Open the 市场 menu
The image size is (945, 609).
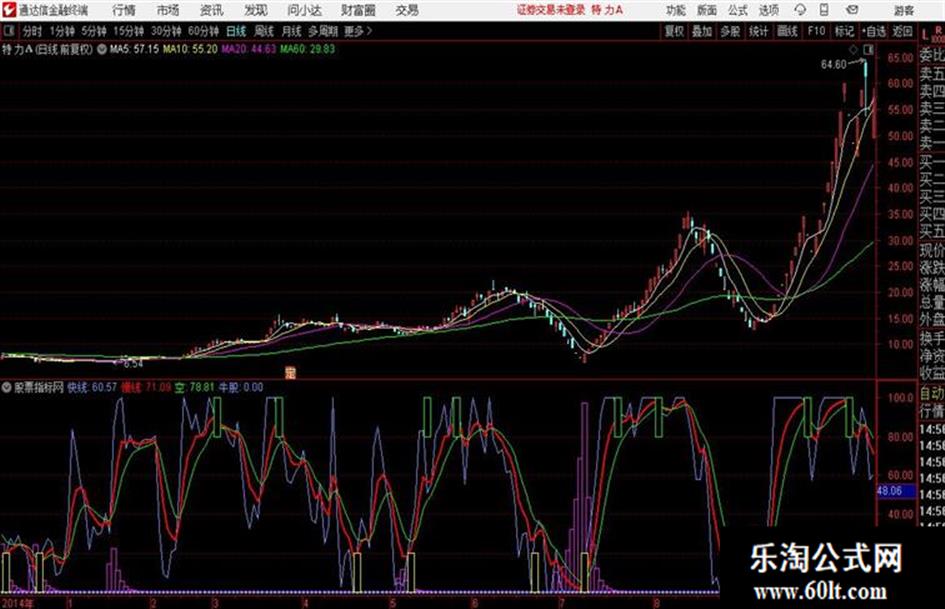point(168,10)
